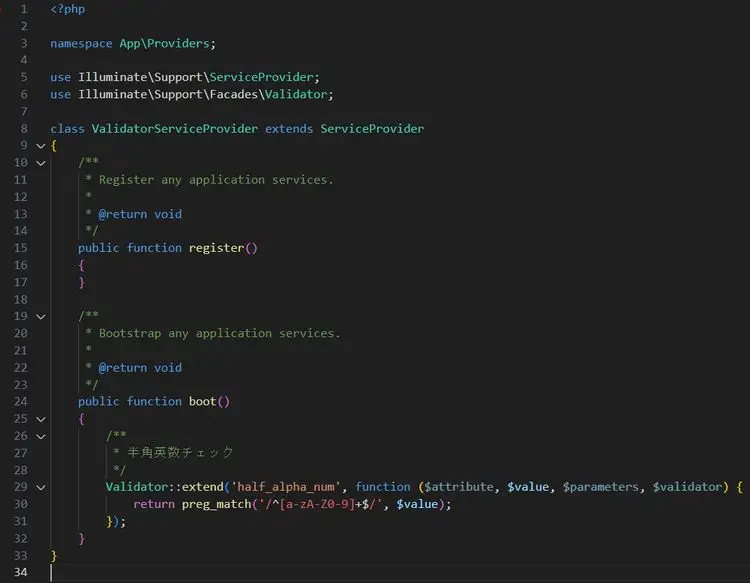The image size is (750, 583).
Task: Collapse the comment fold arrow at line 26
Action: point(41,436)
